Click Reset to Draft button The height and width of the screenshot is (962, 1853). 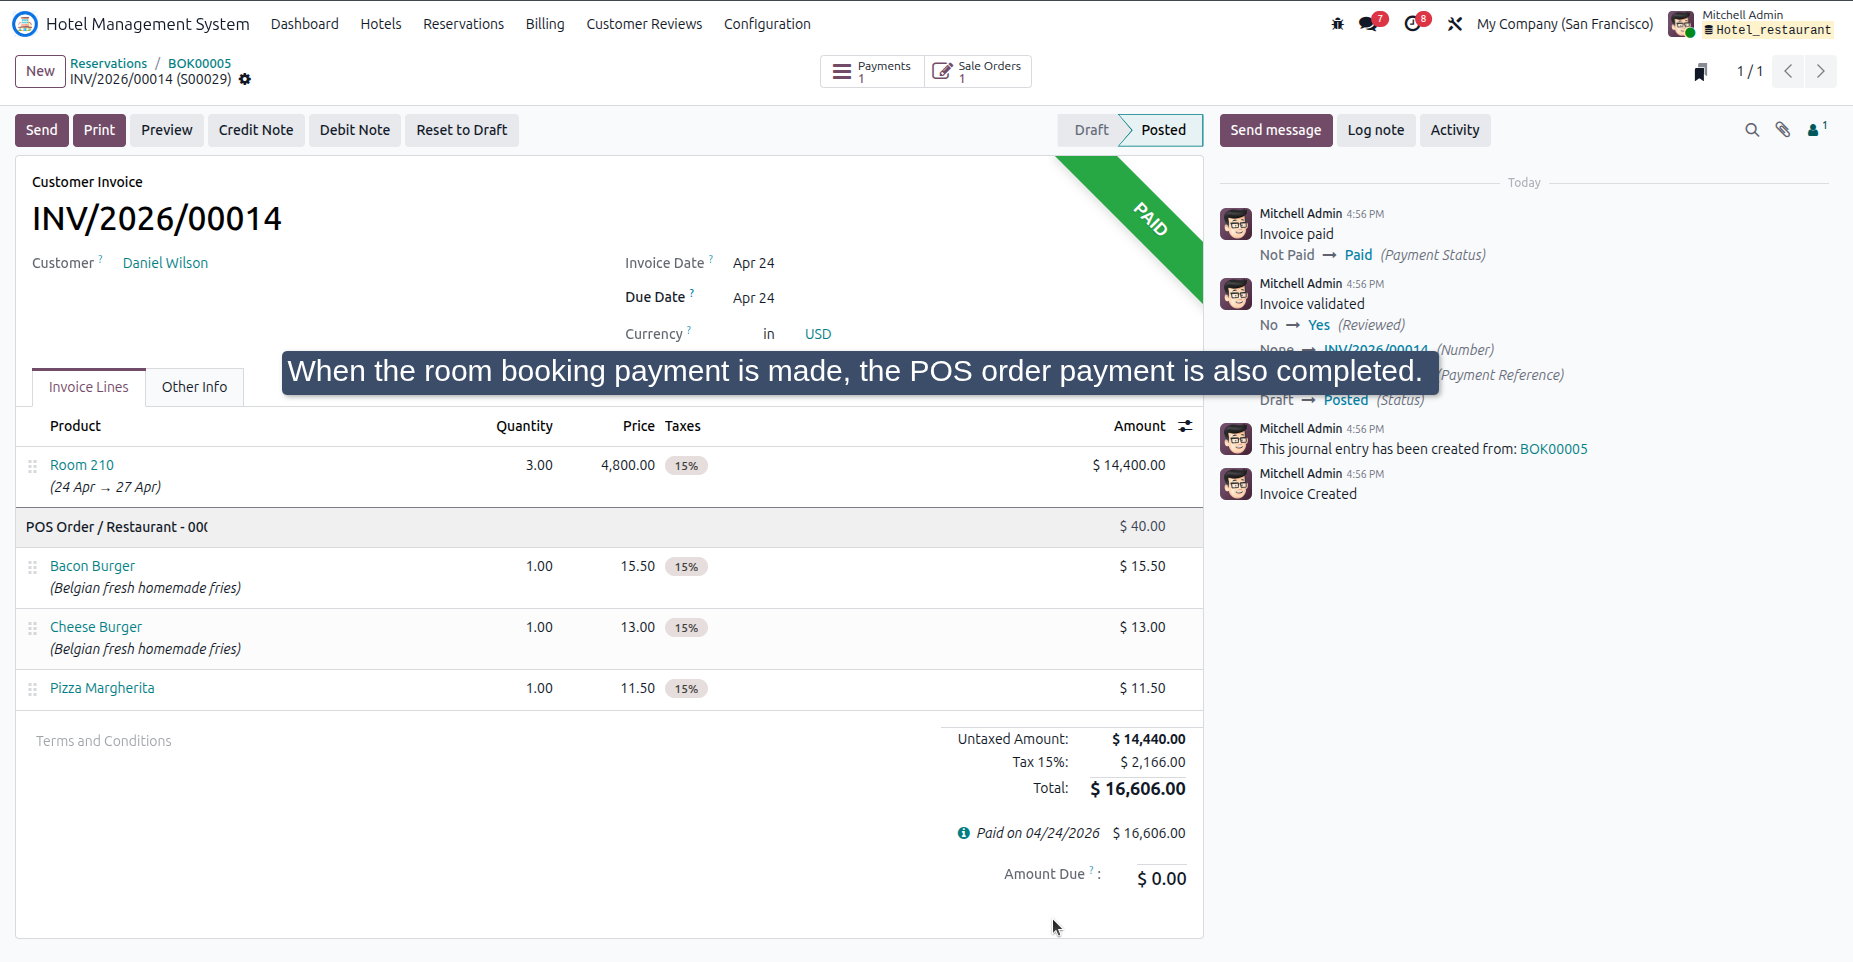[x=462, y=130]
